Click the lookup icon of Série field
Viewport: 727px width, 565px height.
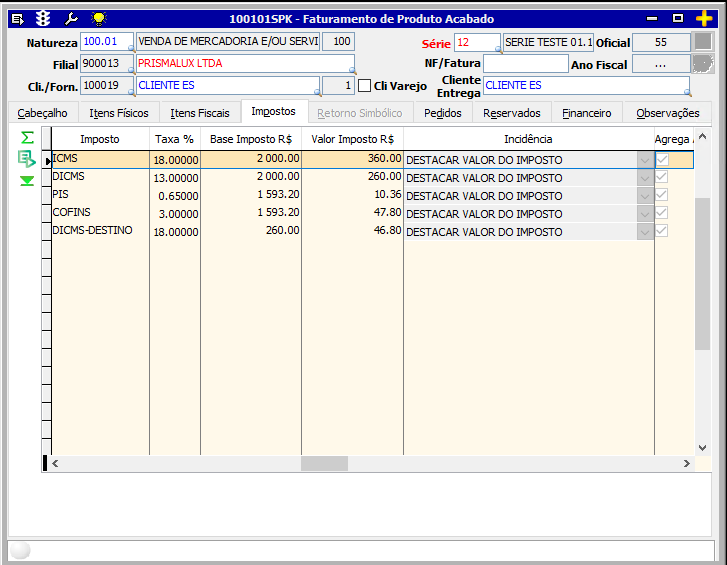(498, 49)
